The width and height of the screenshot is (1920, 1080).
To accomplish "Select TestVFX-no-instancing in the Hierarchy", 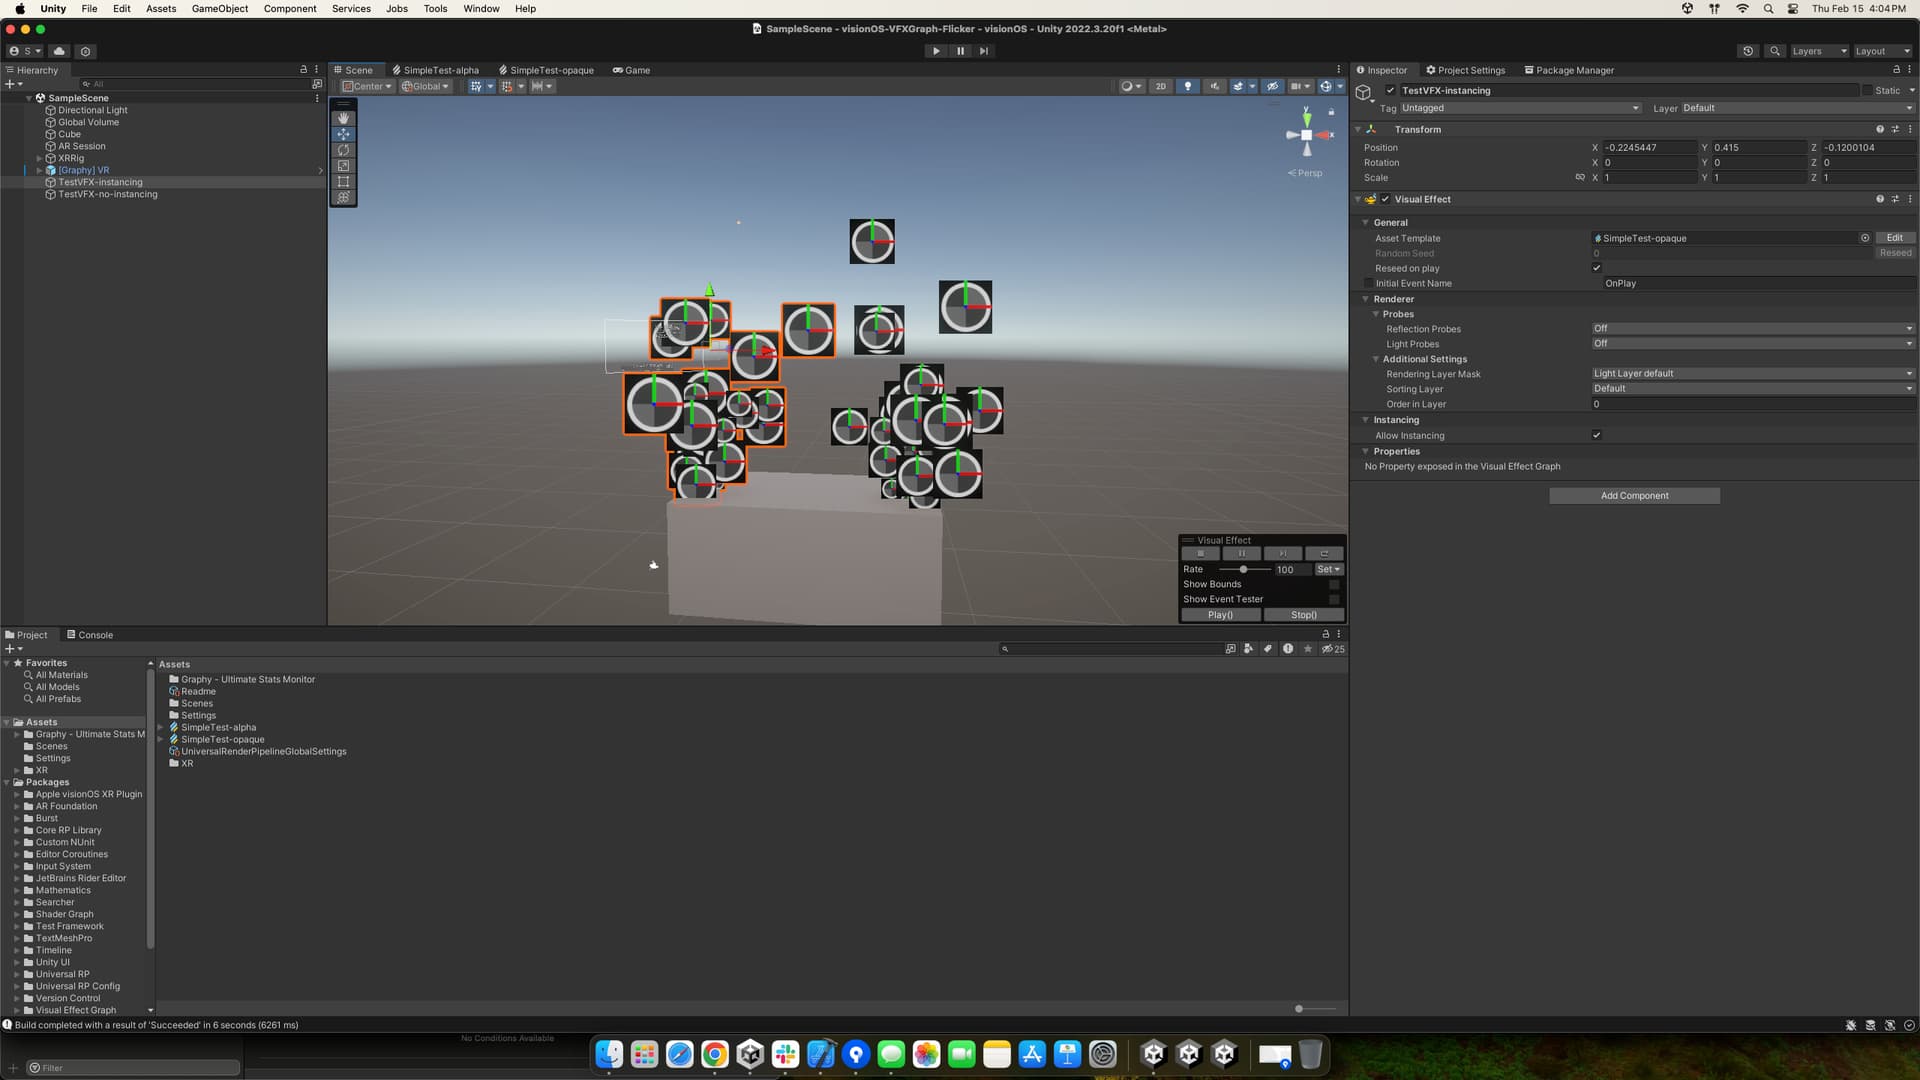I will (x=108, y=194).
